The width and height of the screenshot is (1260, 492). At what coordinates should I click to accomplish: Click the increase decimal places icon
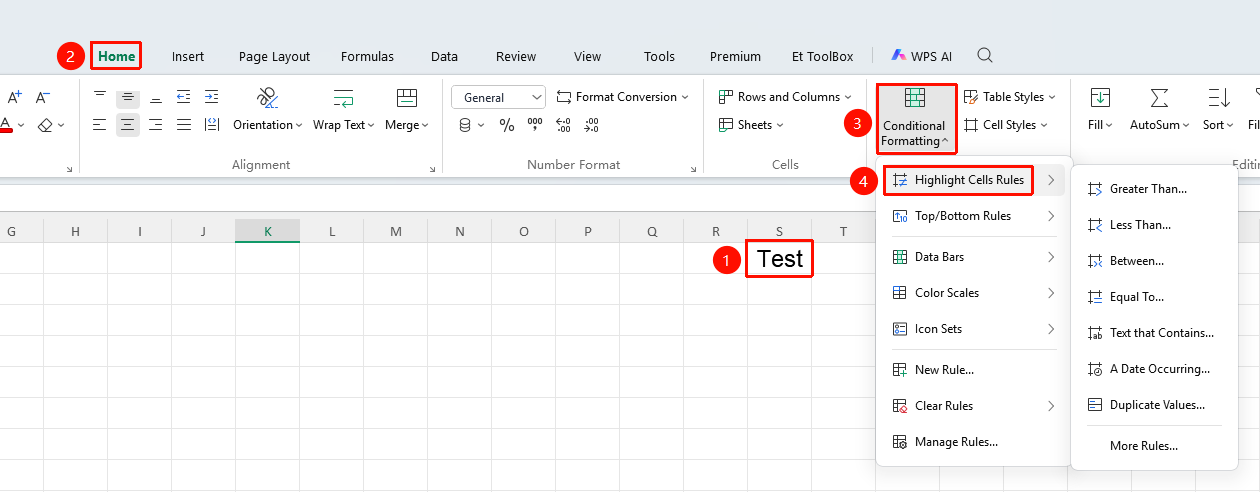563,125
